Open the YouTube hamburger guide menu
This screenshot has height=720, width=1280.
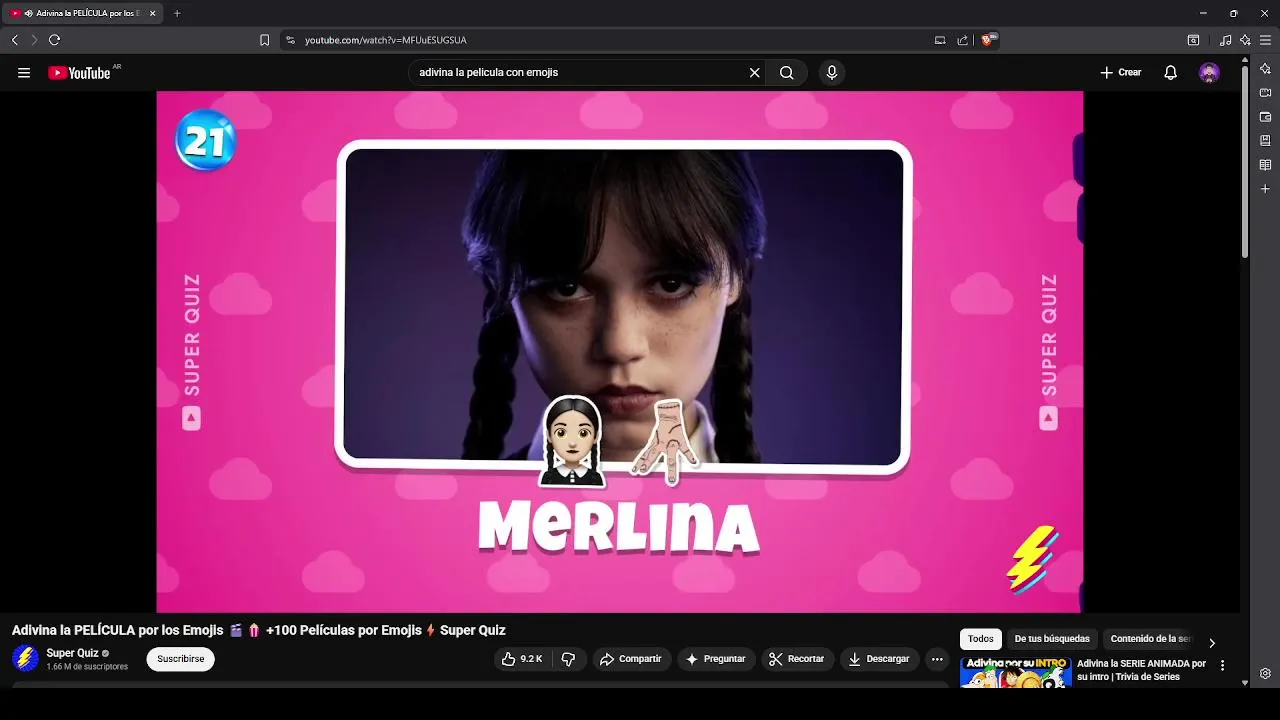[24, 73]
